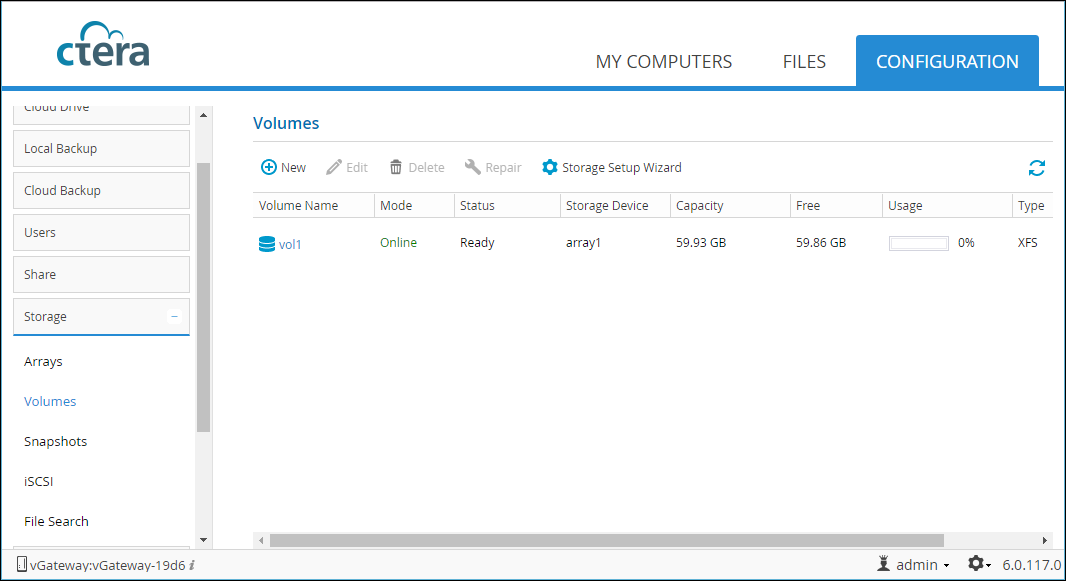The height and width of the screenshot is (581, 1066).
Task: Click the vol1 database icon
Action: coord(266,244)
